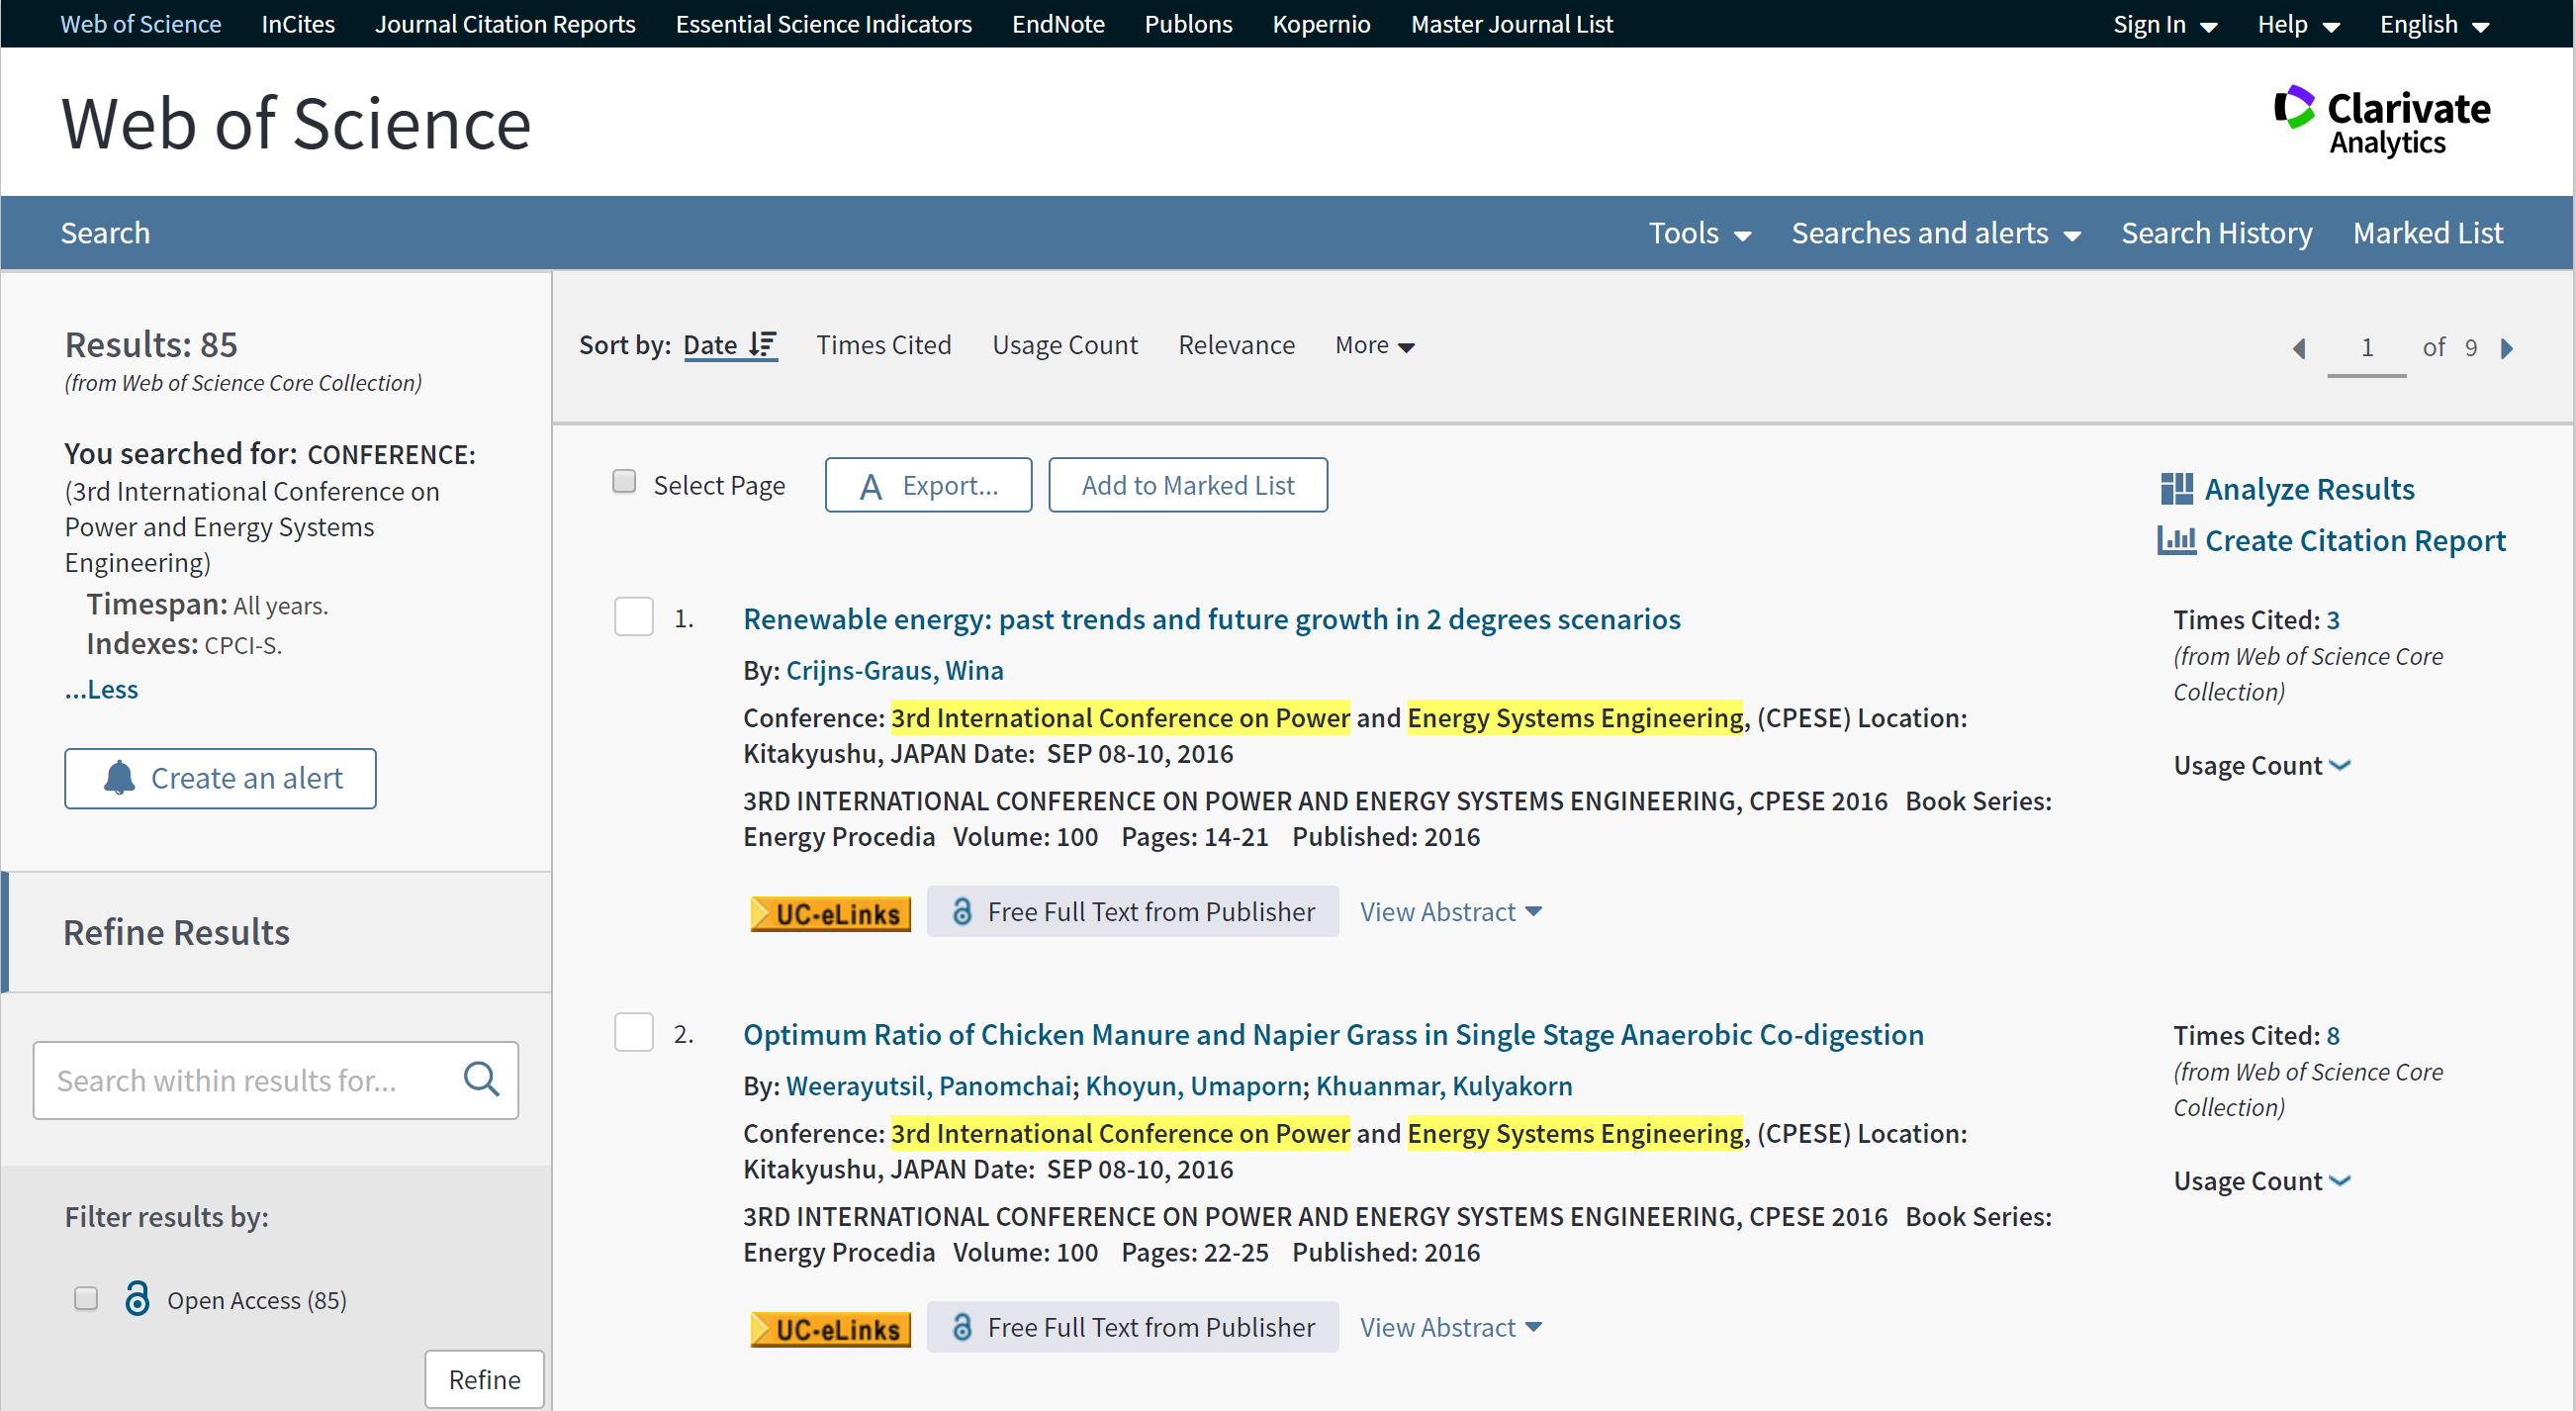Check the box for result 1
Screen dimensions: 2576x1411
(x=634, y=617)
